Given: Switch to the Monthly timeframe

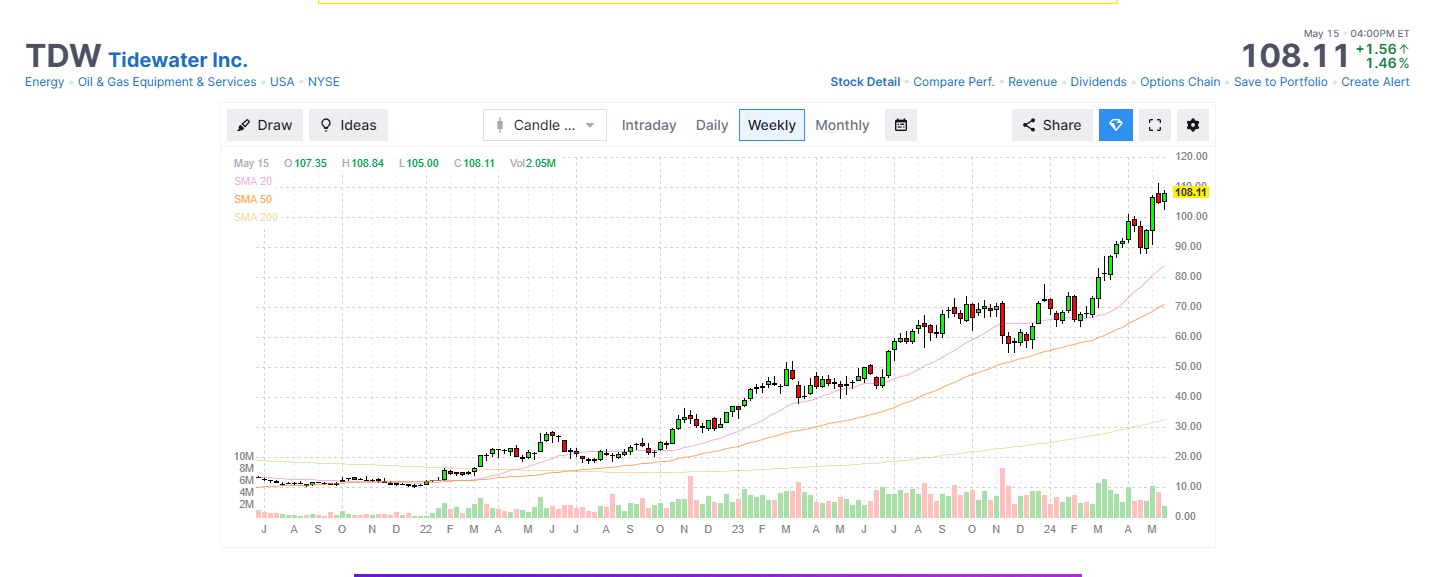Looking at the screenshot, I should (x=842, y=125).
